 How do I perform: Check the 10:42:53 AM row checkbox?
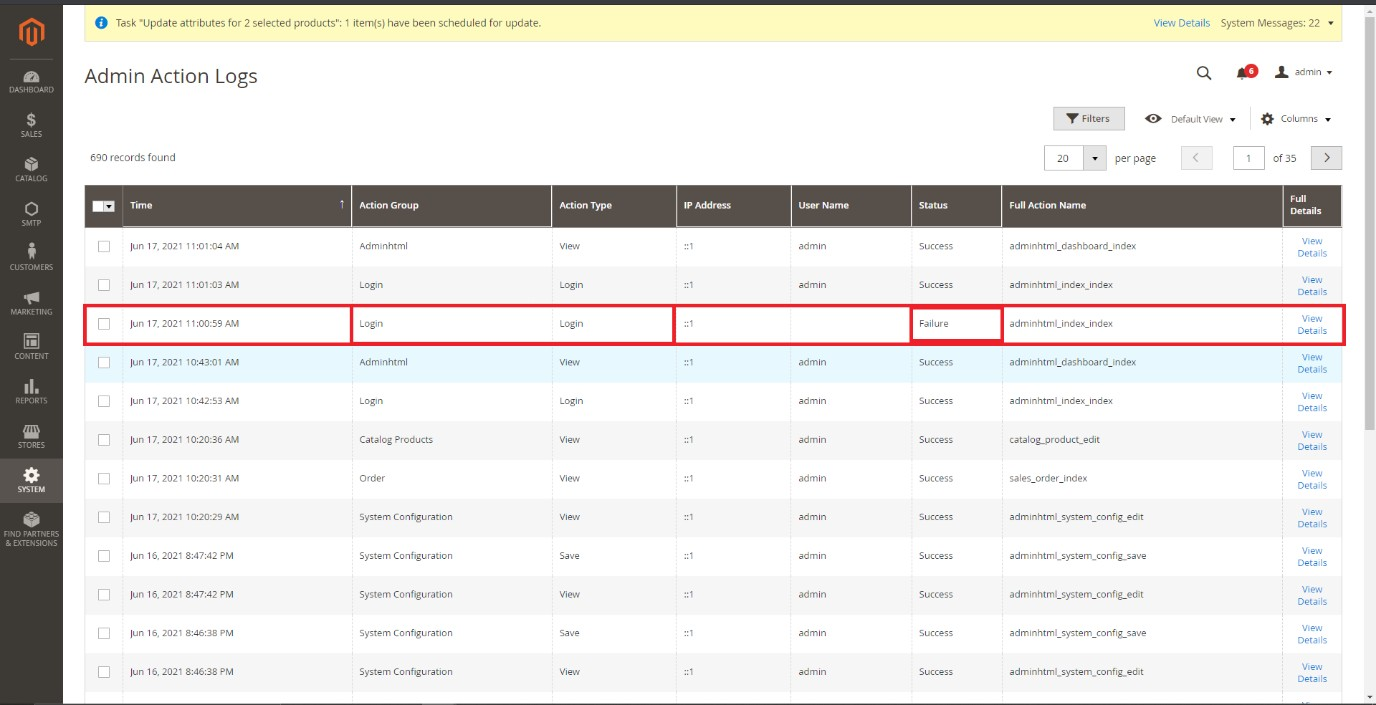104,401
